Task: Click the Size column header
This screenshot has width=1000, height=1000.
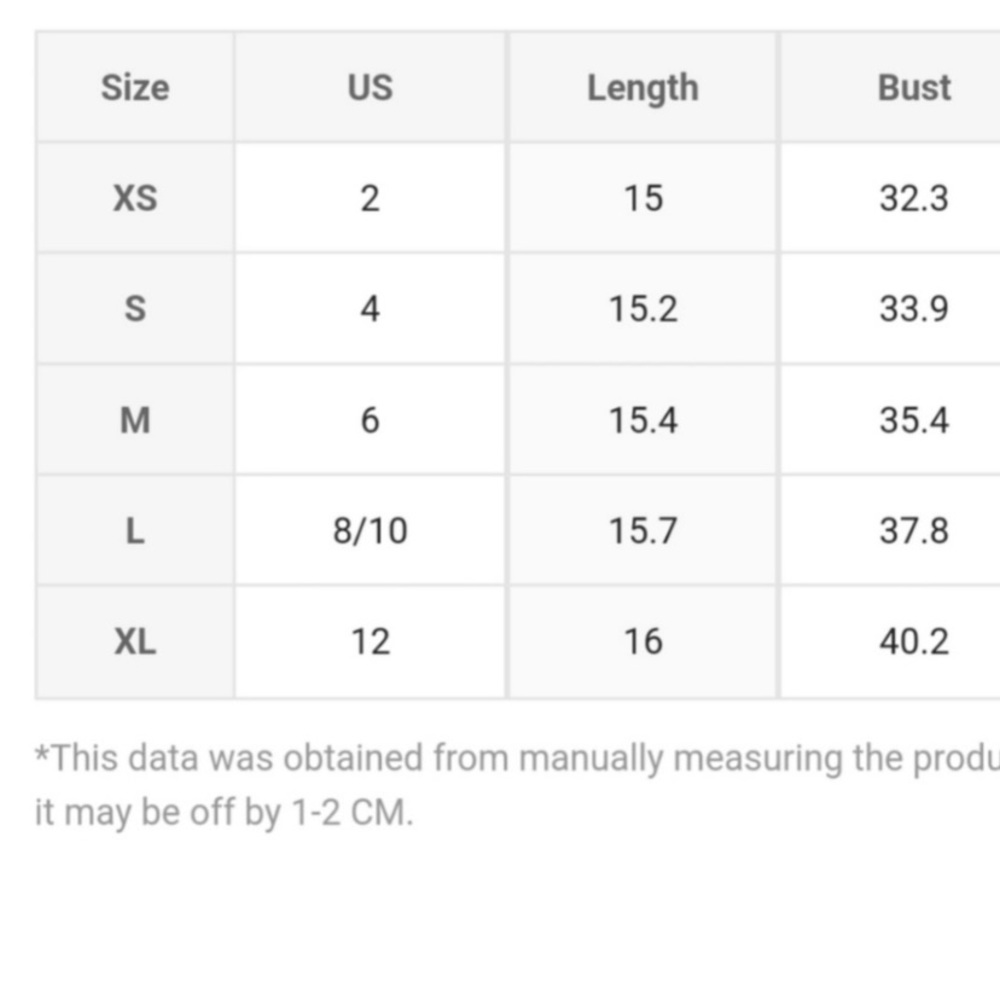Action: 135,87
